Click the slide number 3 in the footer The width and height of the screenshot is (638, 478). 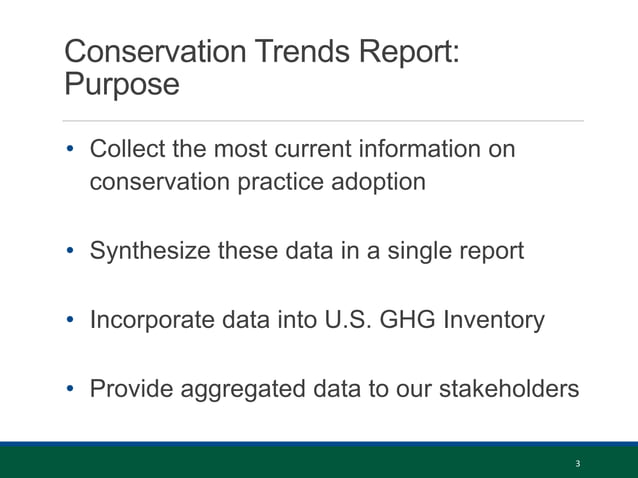[578, 464]
